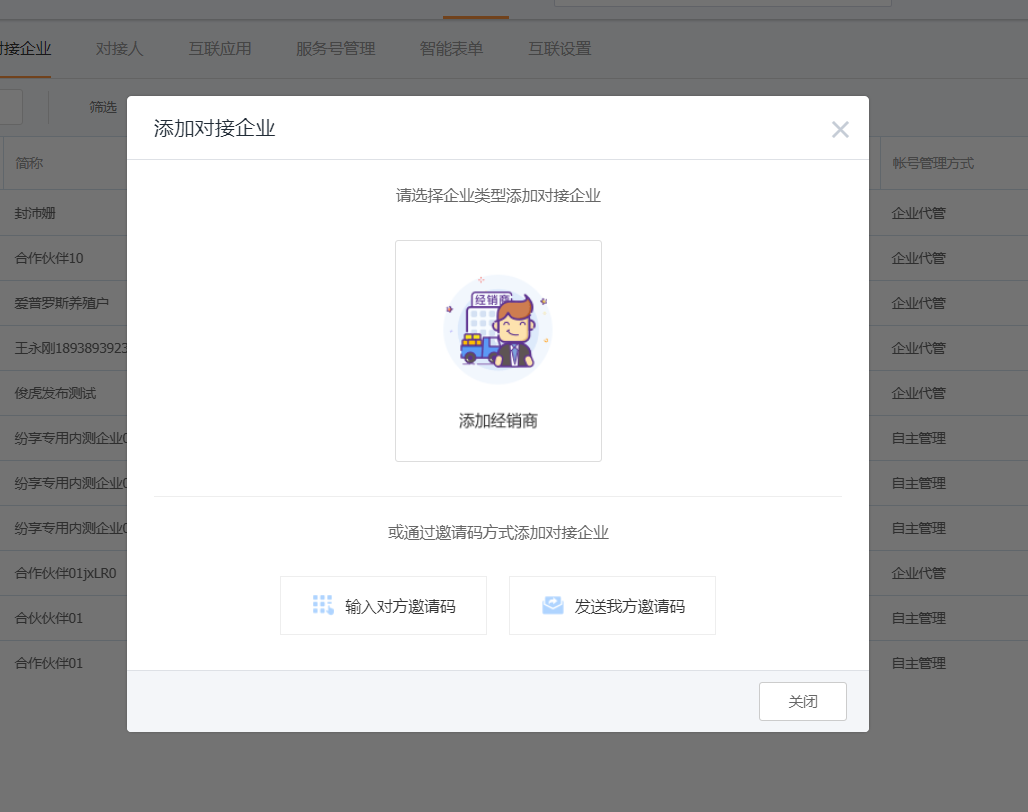Click the dialog heading 请选择企业类型添加对接企业
This screenshot has height=812, width=1028.
tap(498, 195)
